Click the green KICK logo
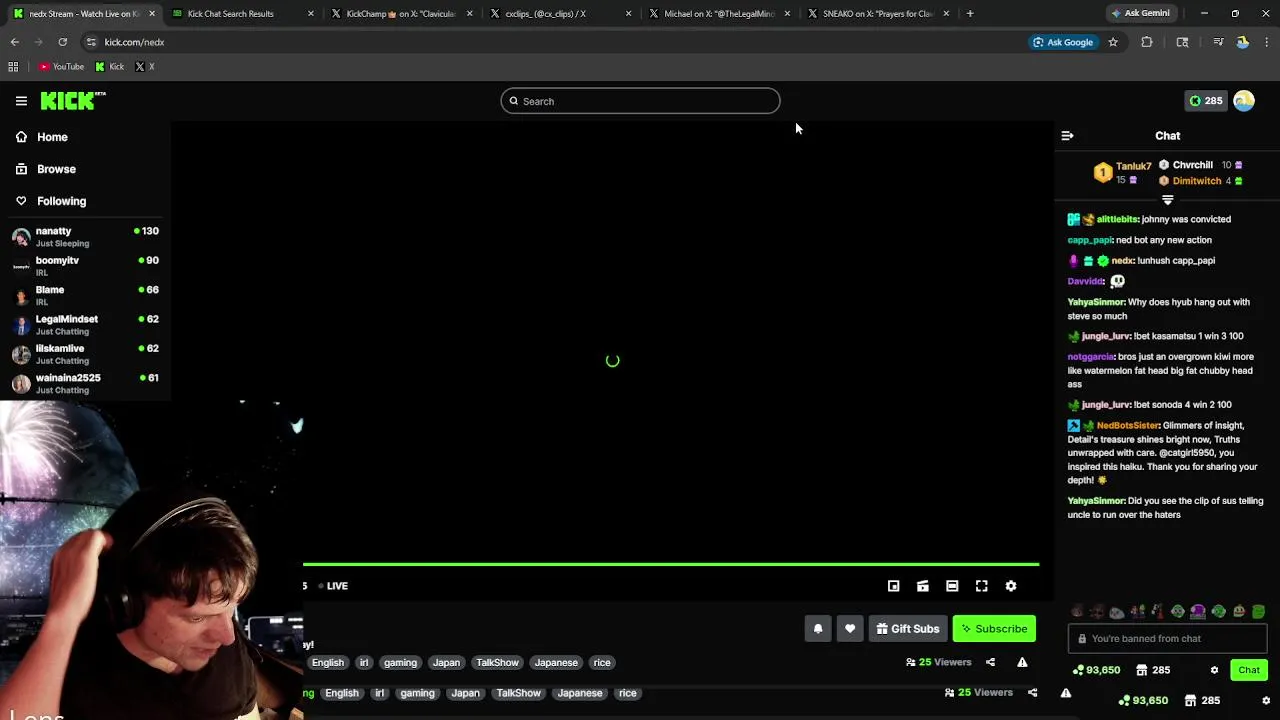1280x720 pixels. (73, 100)
